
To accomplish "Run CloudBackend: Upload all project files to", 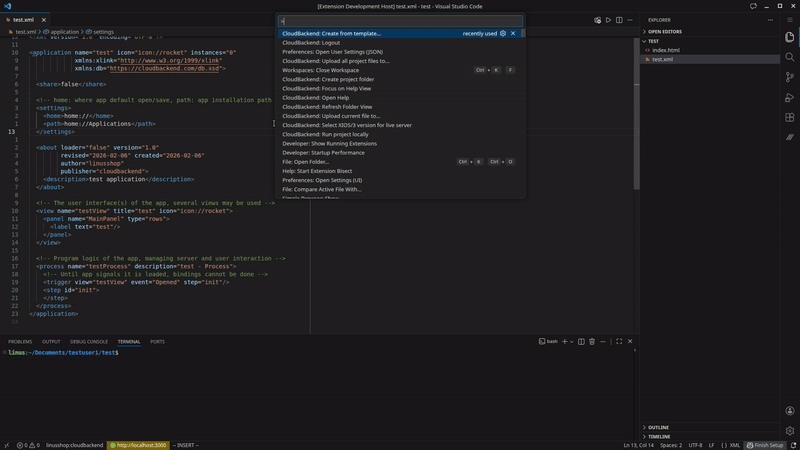I will pos(400,61).
